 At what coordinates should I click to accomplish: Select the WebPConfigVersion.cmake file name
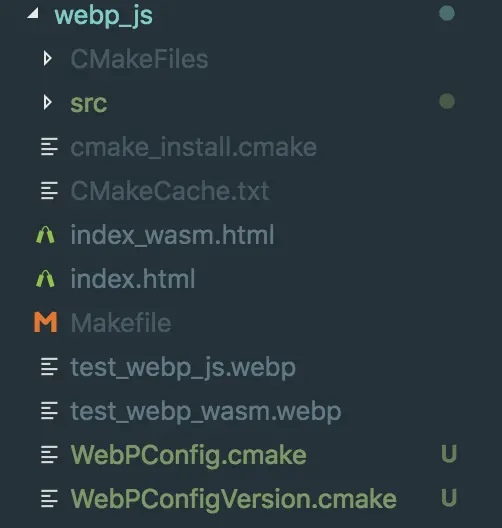point(233,500)
